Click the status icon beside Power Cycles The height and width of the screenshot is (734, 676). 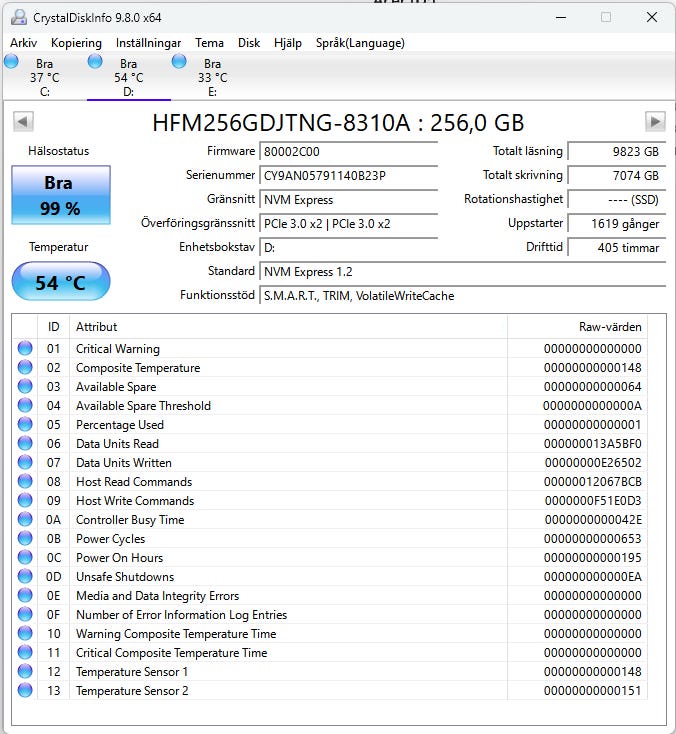coord(25,539)
